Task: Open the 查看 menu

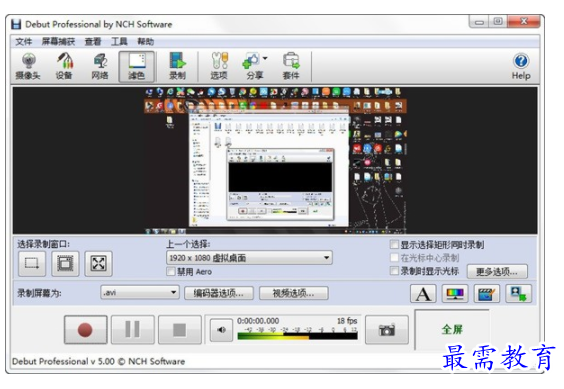Action: [x=93, y=42]
